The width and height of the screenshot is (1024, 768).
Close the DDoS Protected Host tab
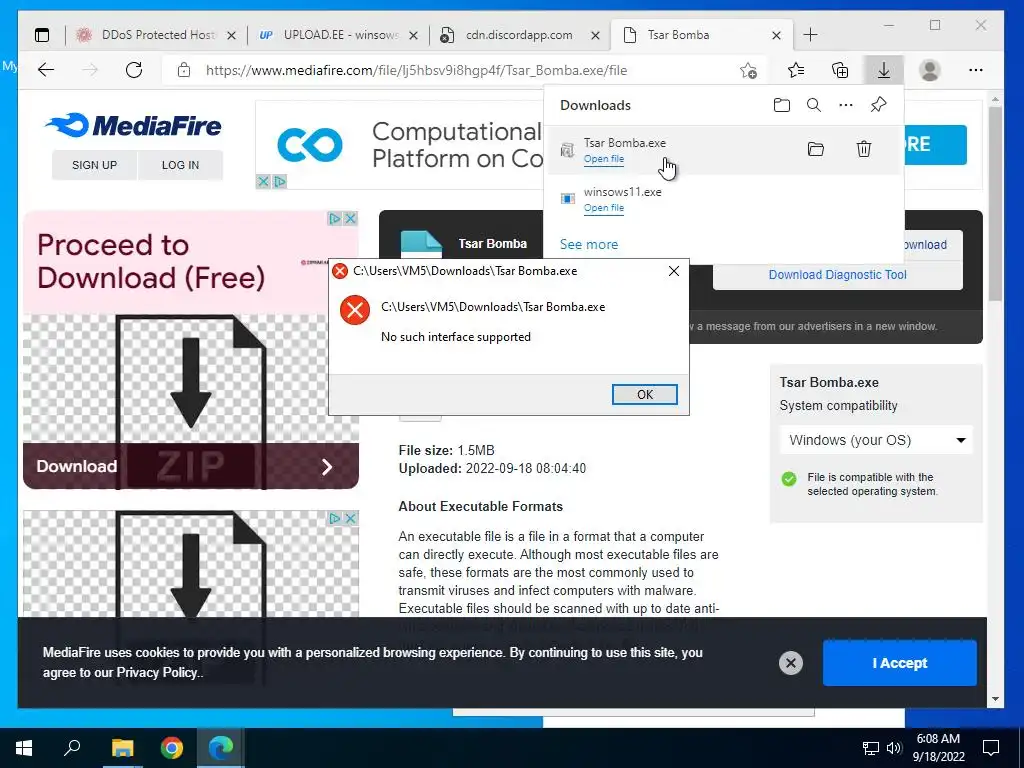231,35
